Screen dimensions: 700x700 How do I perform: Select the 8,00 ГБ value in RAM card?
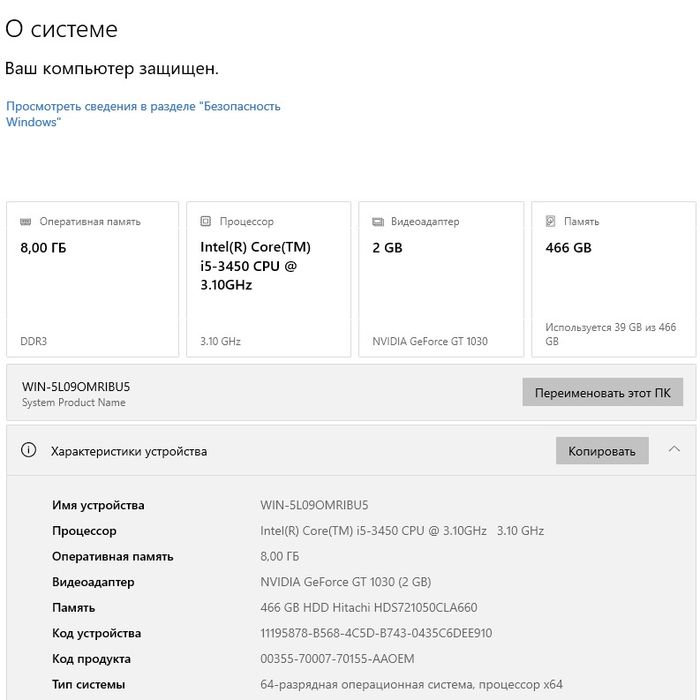pyautogui.click(x=43, y=247)
